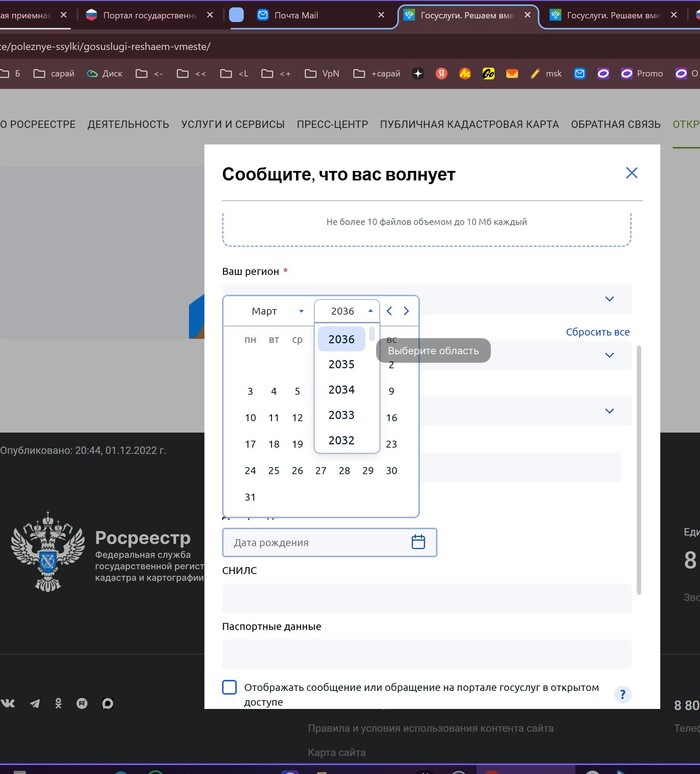700x774 pixels.
Task: Click the calendar icon in the date field
Action: click(418, 542)
